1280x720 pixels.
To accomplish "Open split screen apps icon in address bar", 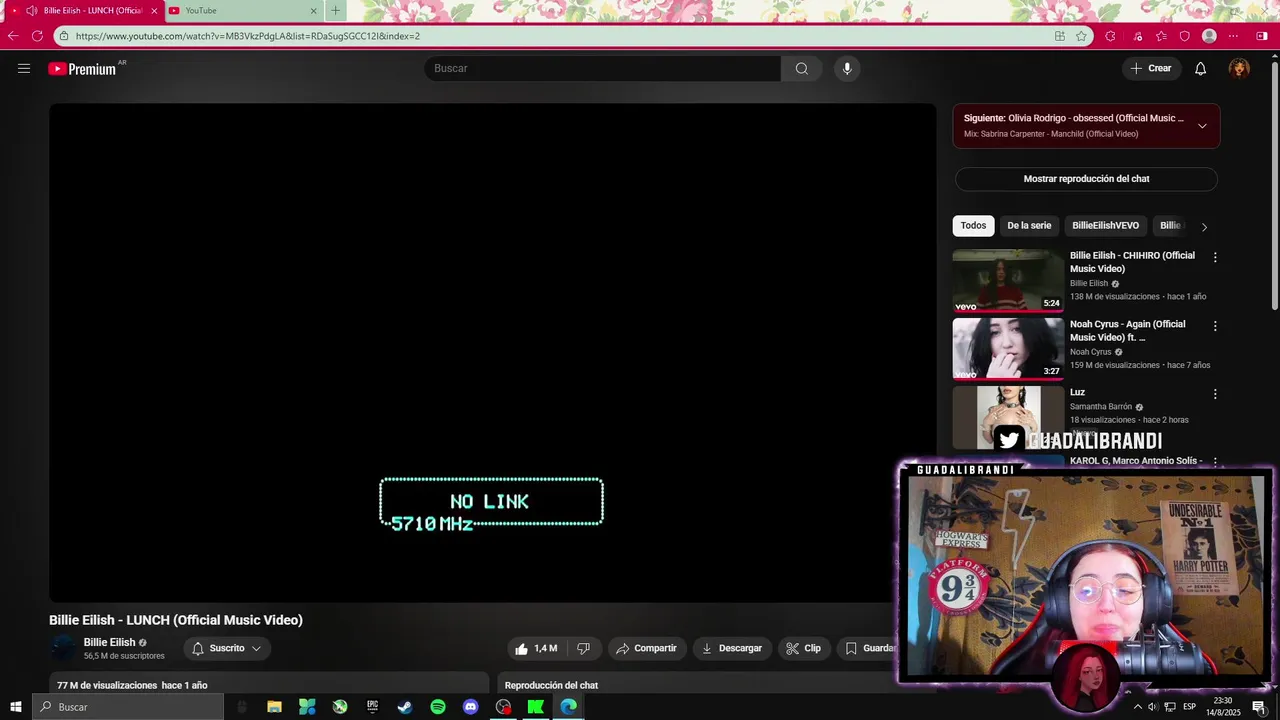I will (x=1060, y=36).
